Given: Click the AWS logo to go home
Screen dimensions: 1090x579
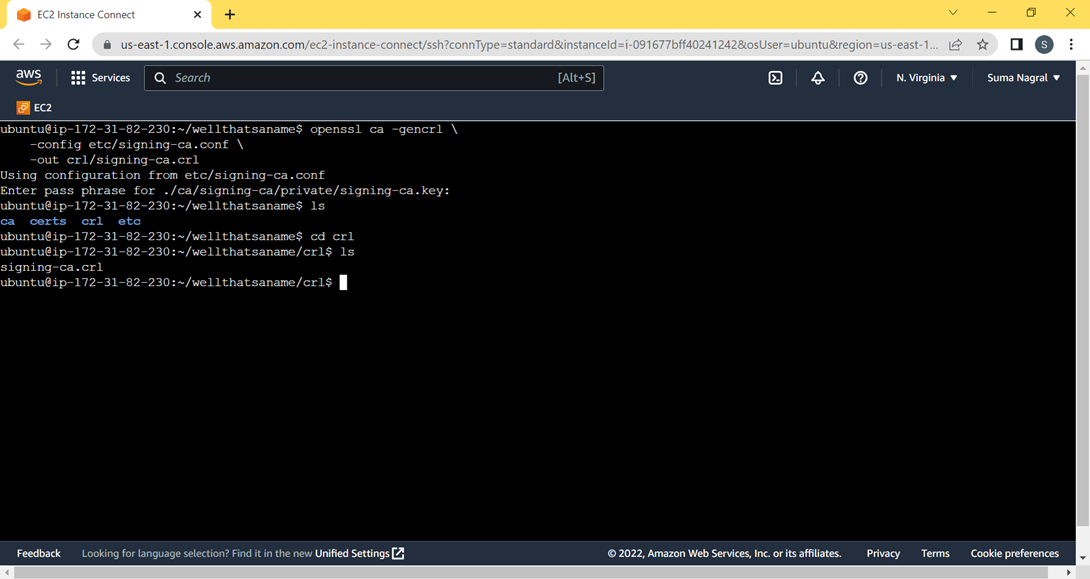Looking at the screenshot, I should click(x=28, y=76).
